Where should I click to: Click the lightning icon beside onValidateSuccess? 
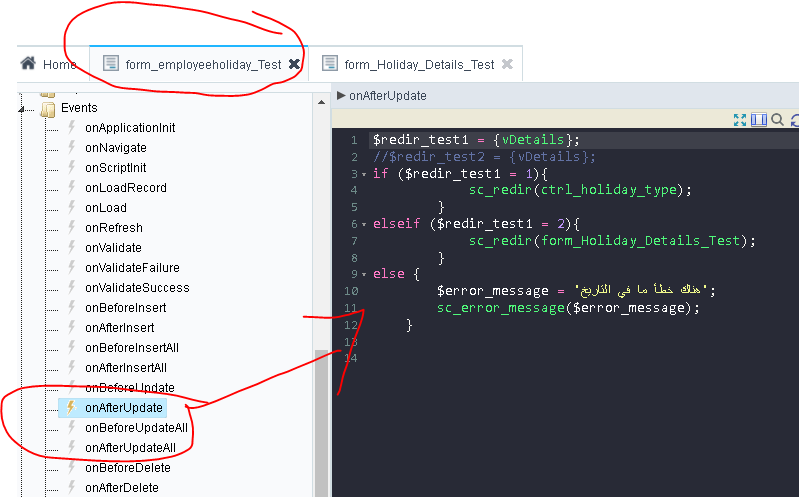pos(72,287)
